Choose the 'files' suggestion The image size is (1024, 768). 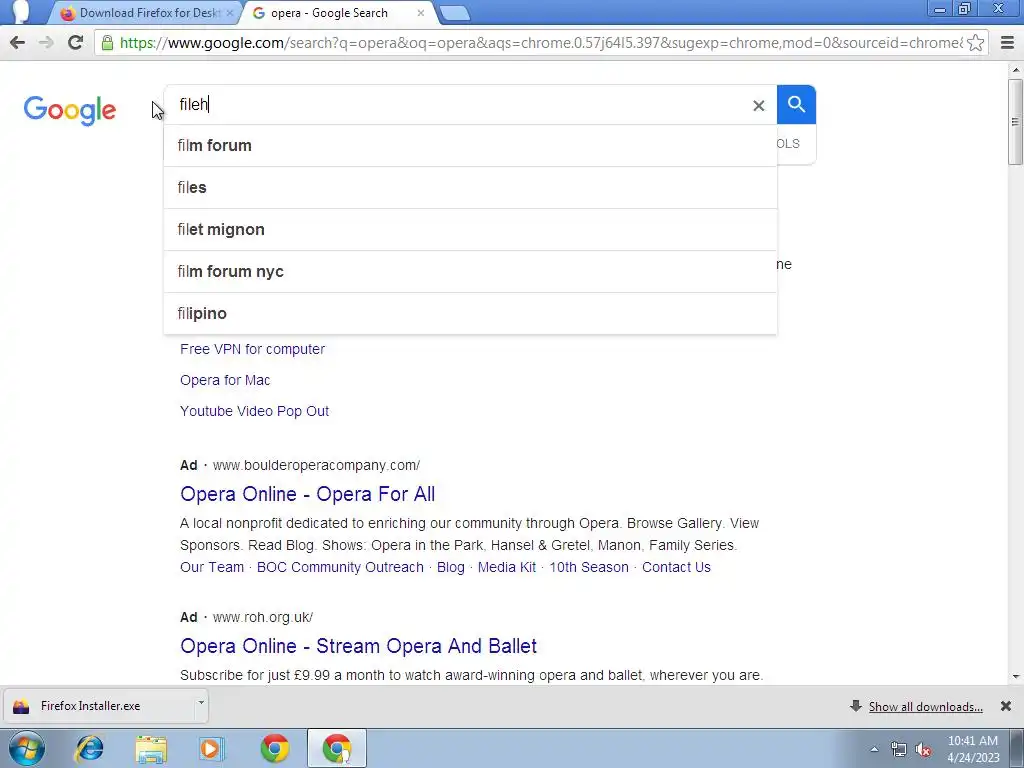click(470, 187)
